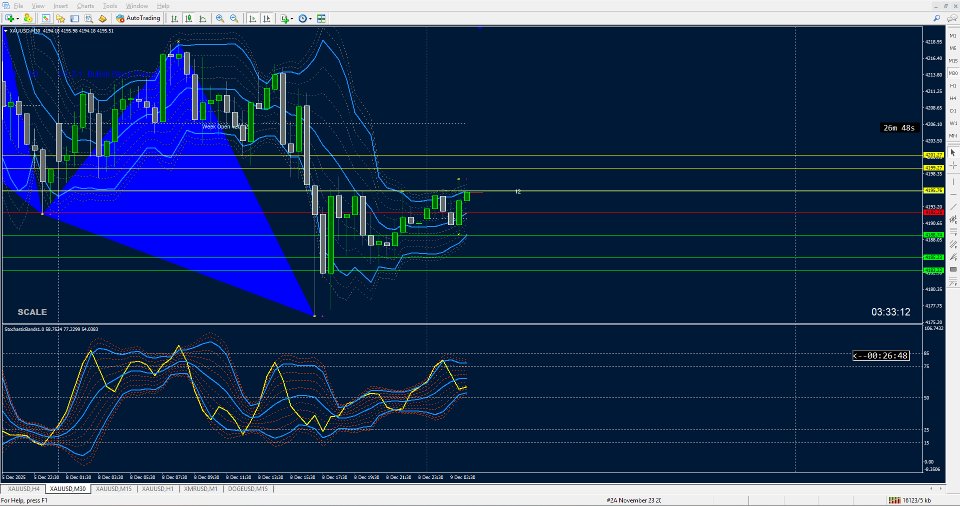The image size is (960, 506).
Task: Switch to XAUUSD,H4 chart tab
Action: pos(24,489)
